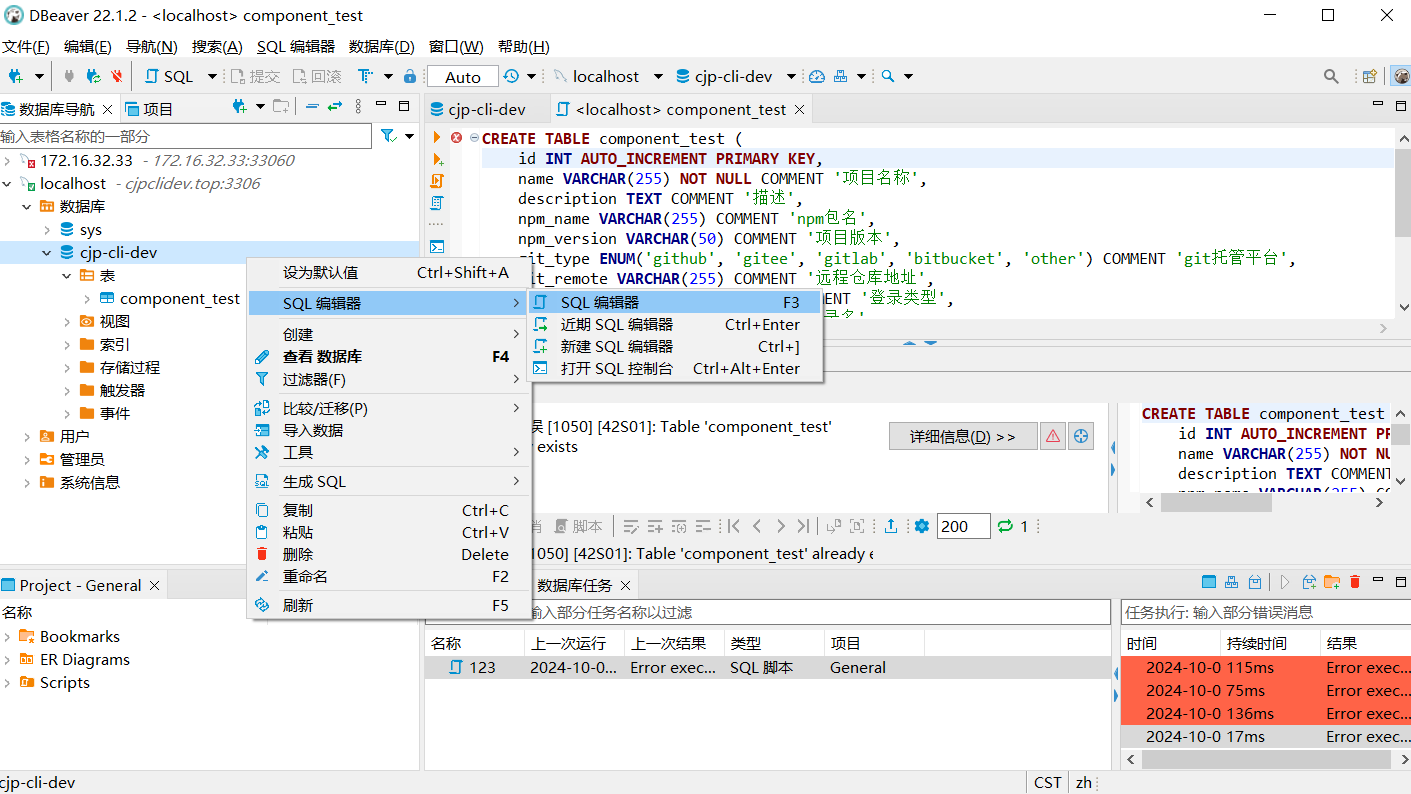Click the red trash delete task icon
The width and height of the screenshot is (1411, 794).
coord(1355,582)
